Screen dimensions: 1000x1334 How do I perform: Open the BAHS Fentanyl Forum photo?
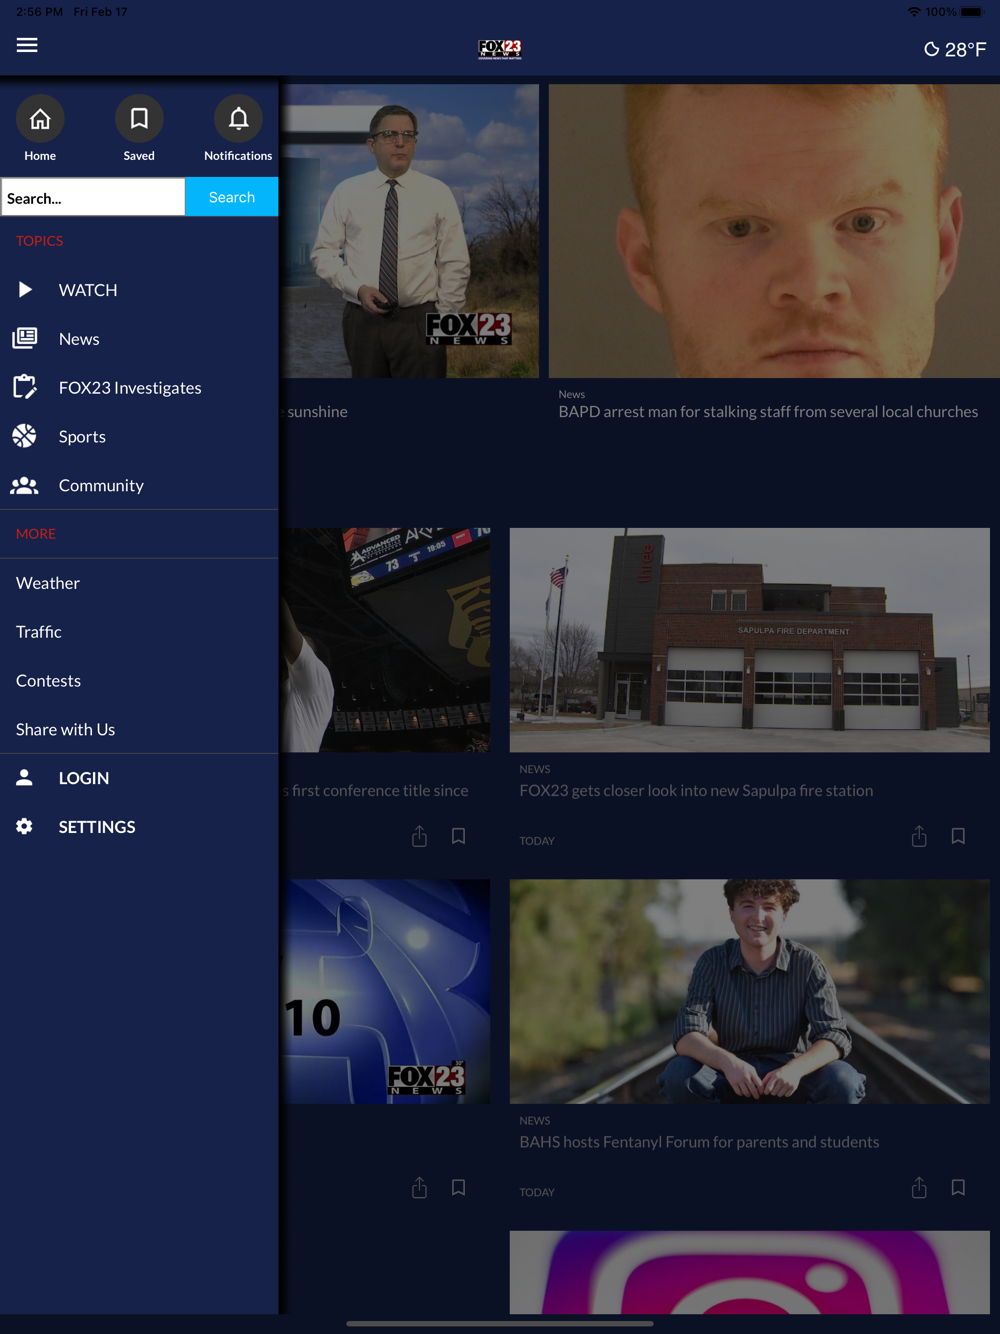(x=750, y=992)
